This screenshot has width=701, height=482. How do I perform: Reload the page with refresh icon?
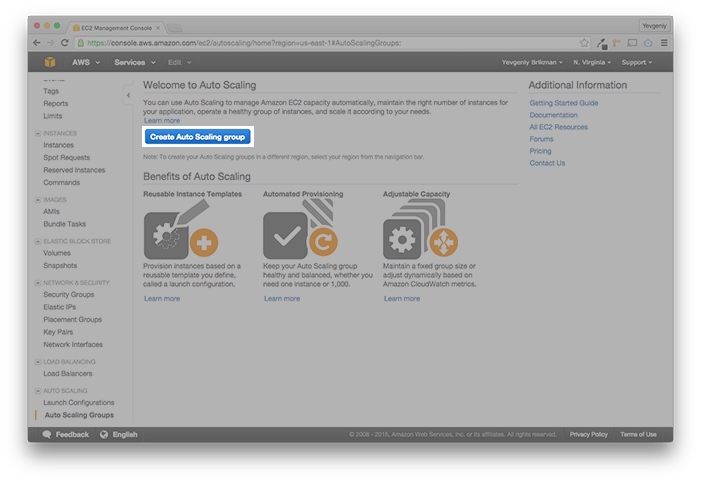[x=64, y=43]
